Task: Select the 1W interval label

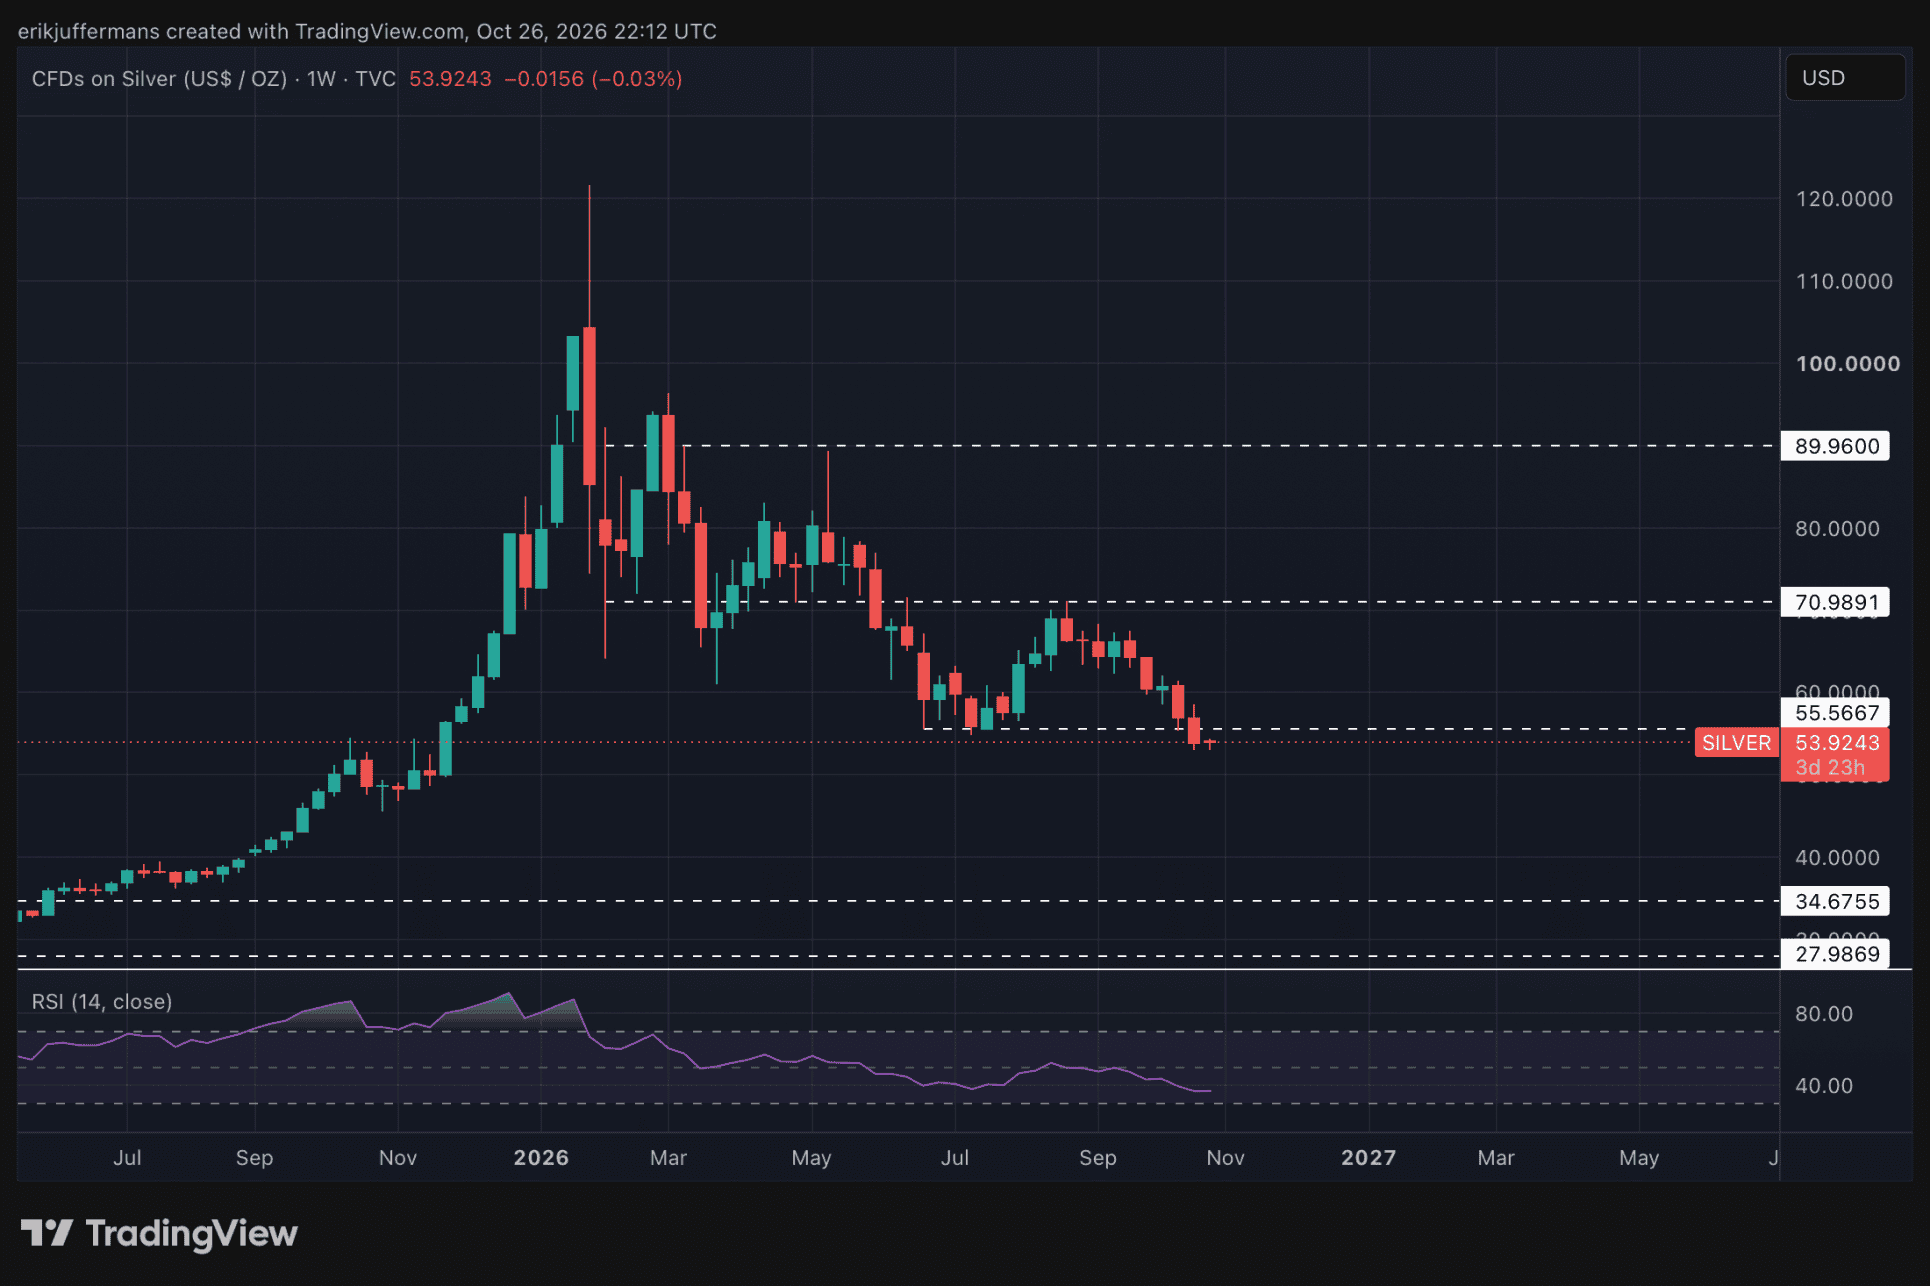Action: click(321, 79)
